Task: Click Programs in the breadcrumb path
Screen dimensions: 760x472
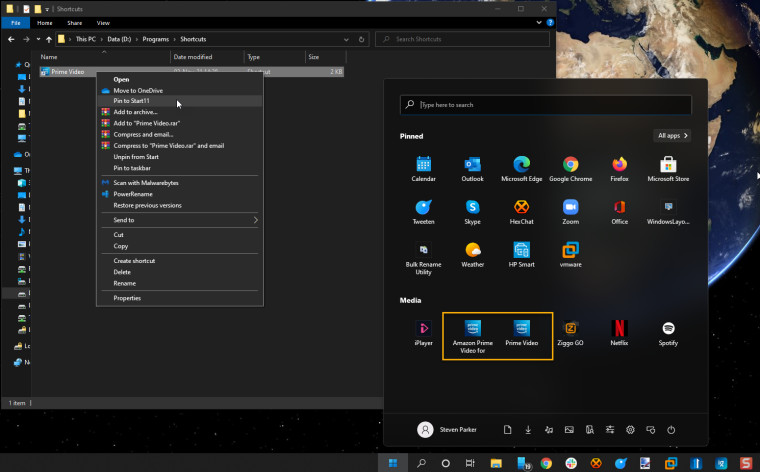Action: pyautogui.click(x=156, y=39)
